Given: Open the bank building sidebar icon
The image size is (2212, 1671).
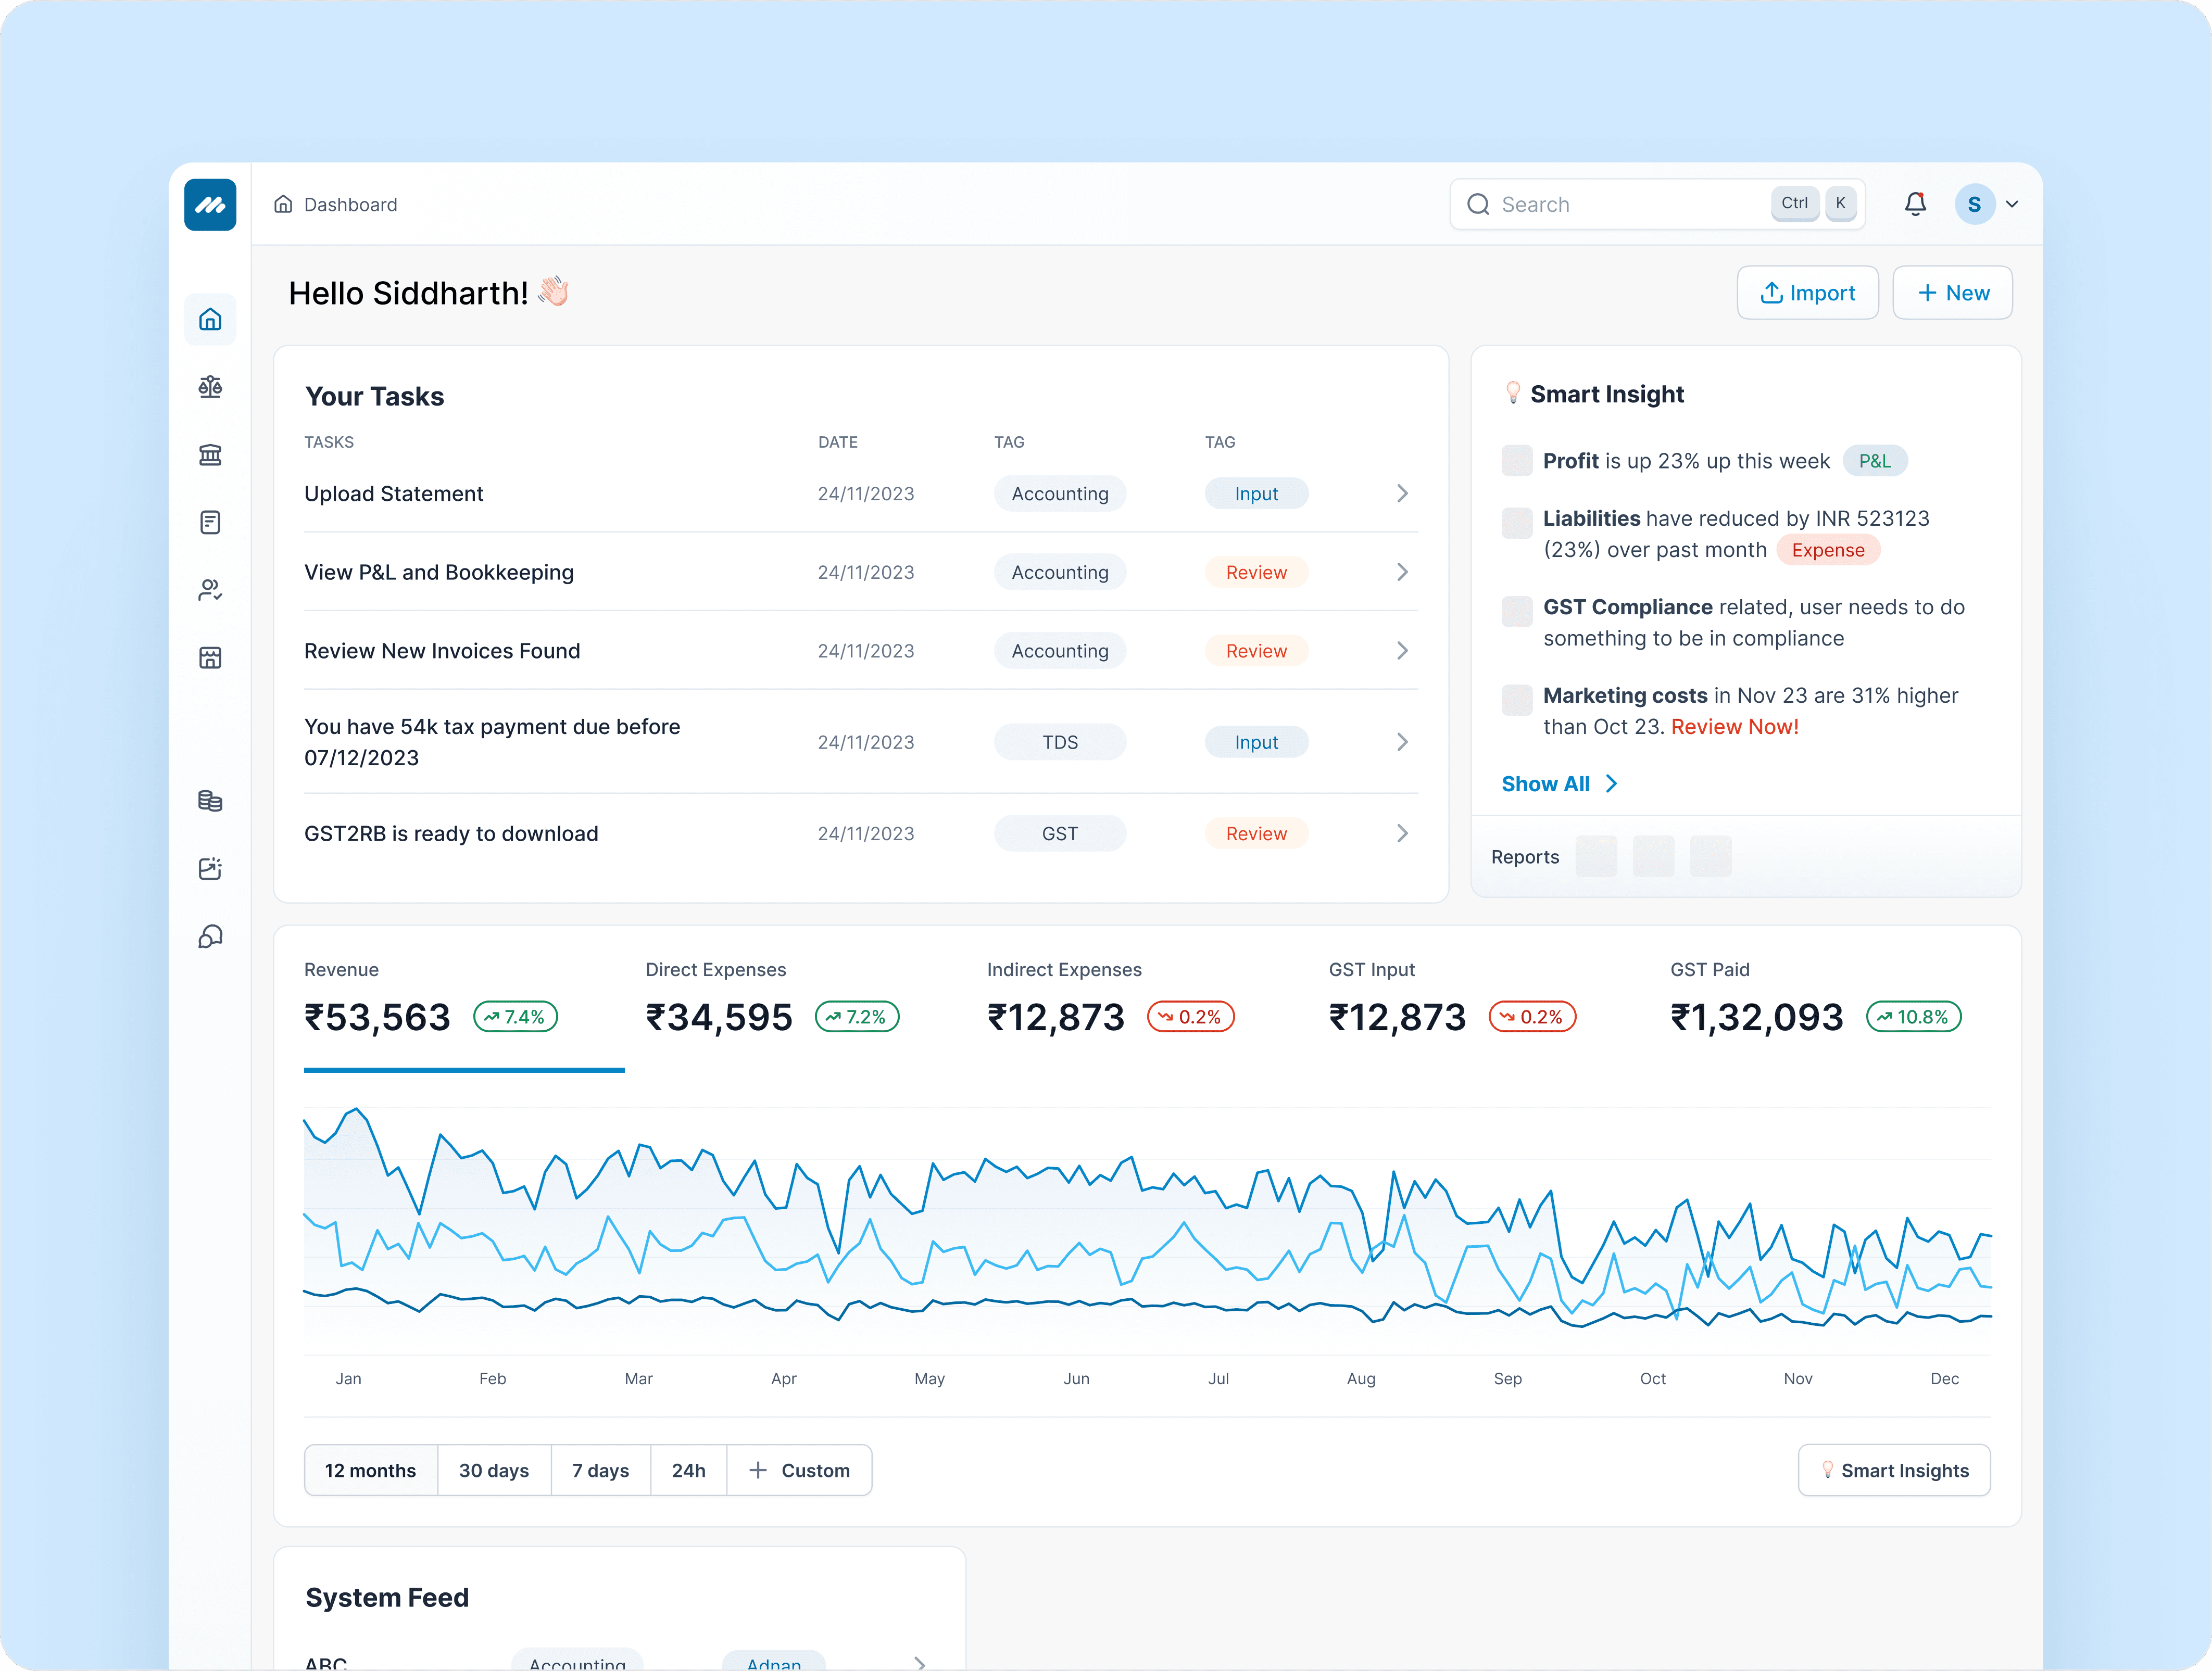Looking at the screenshot, I should tap(210, 455).
